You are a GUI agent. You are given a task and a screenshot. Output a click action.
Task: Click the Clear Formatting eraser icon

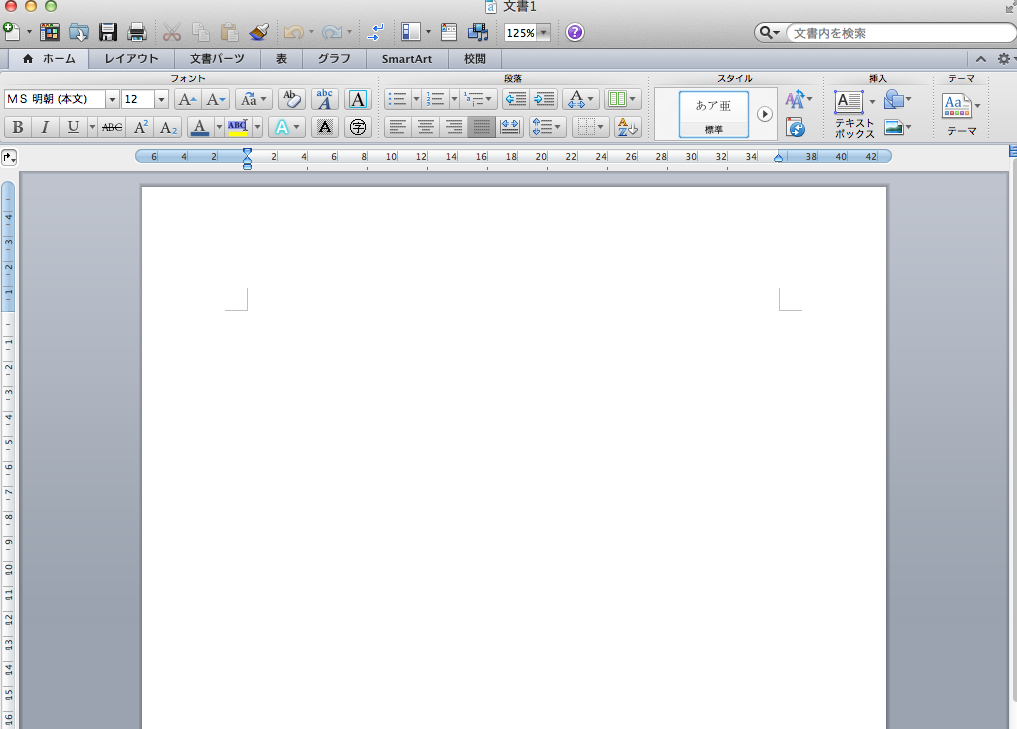coord(291,99)
